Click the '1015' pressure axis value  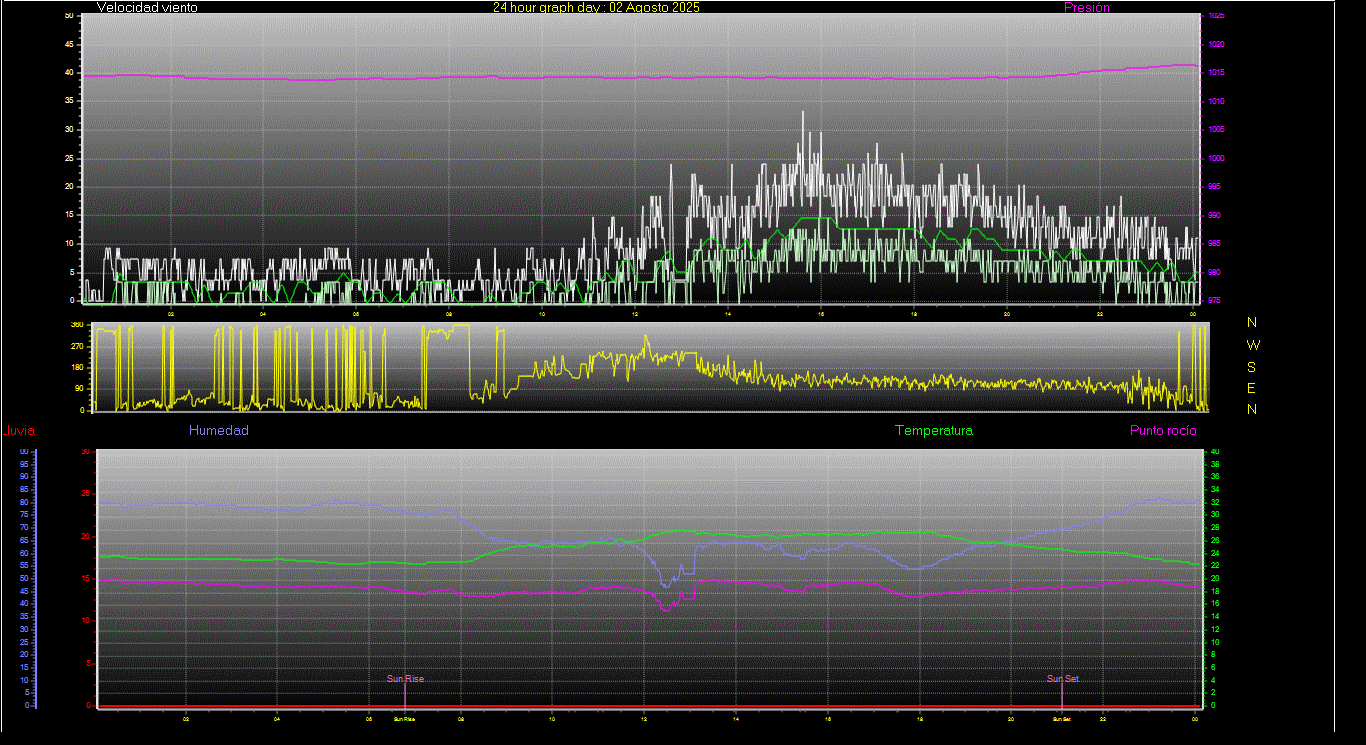pyautogui.click(x=1215, y=73)
